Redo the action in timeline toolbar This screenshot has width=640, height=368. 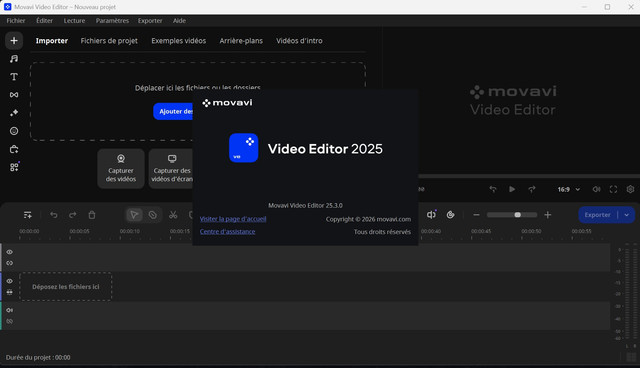73,215
